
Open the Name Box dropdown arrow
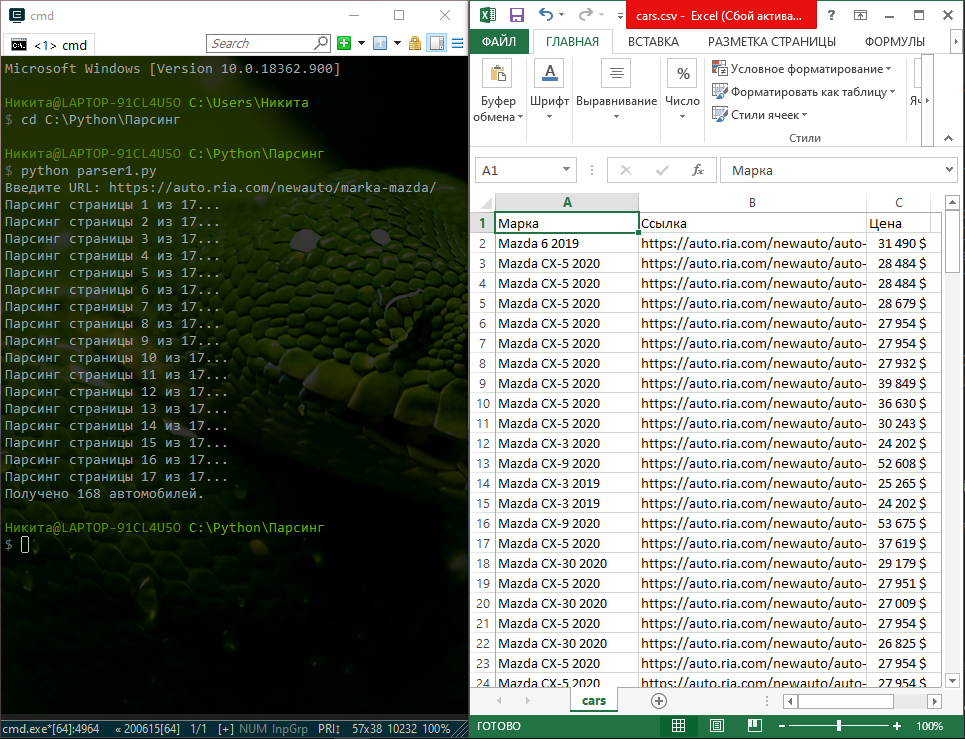566,170
